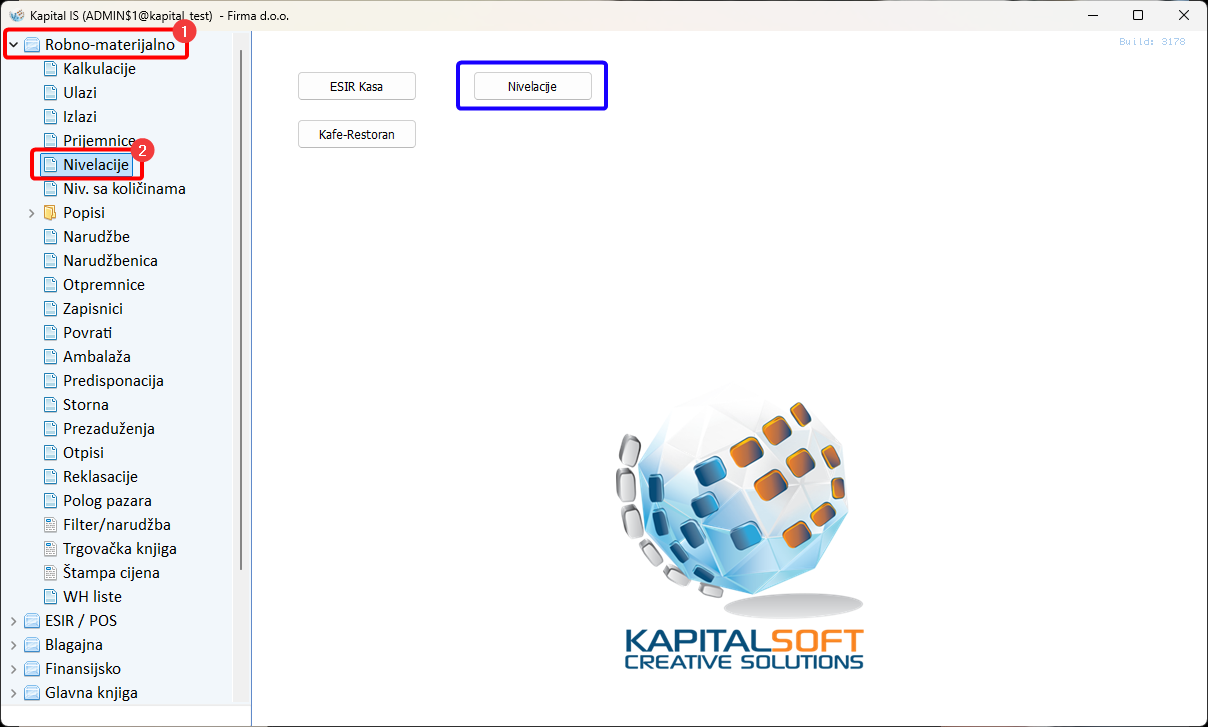Click the ESIR / POS folder icon
Viewport: 1208px width, 727px height.
point(33,621)
